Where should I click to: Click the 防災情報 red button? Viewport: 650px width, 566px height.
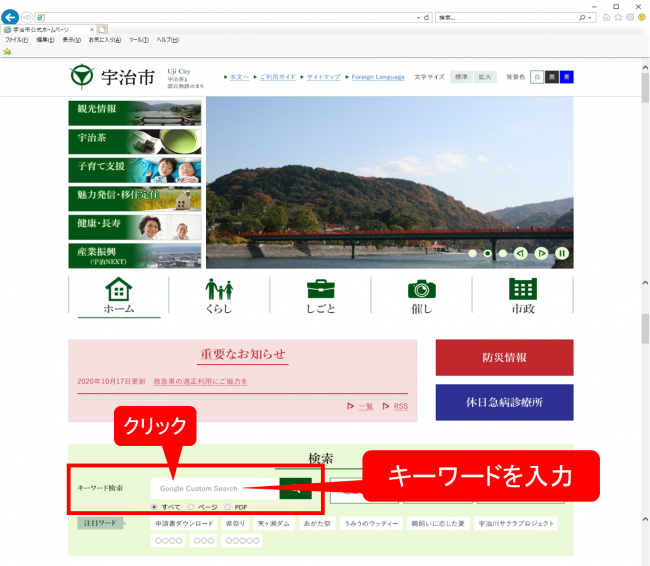(x=504, y=357)
